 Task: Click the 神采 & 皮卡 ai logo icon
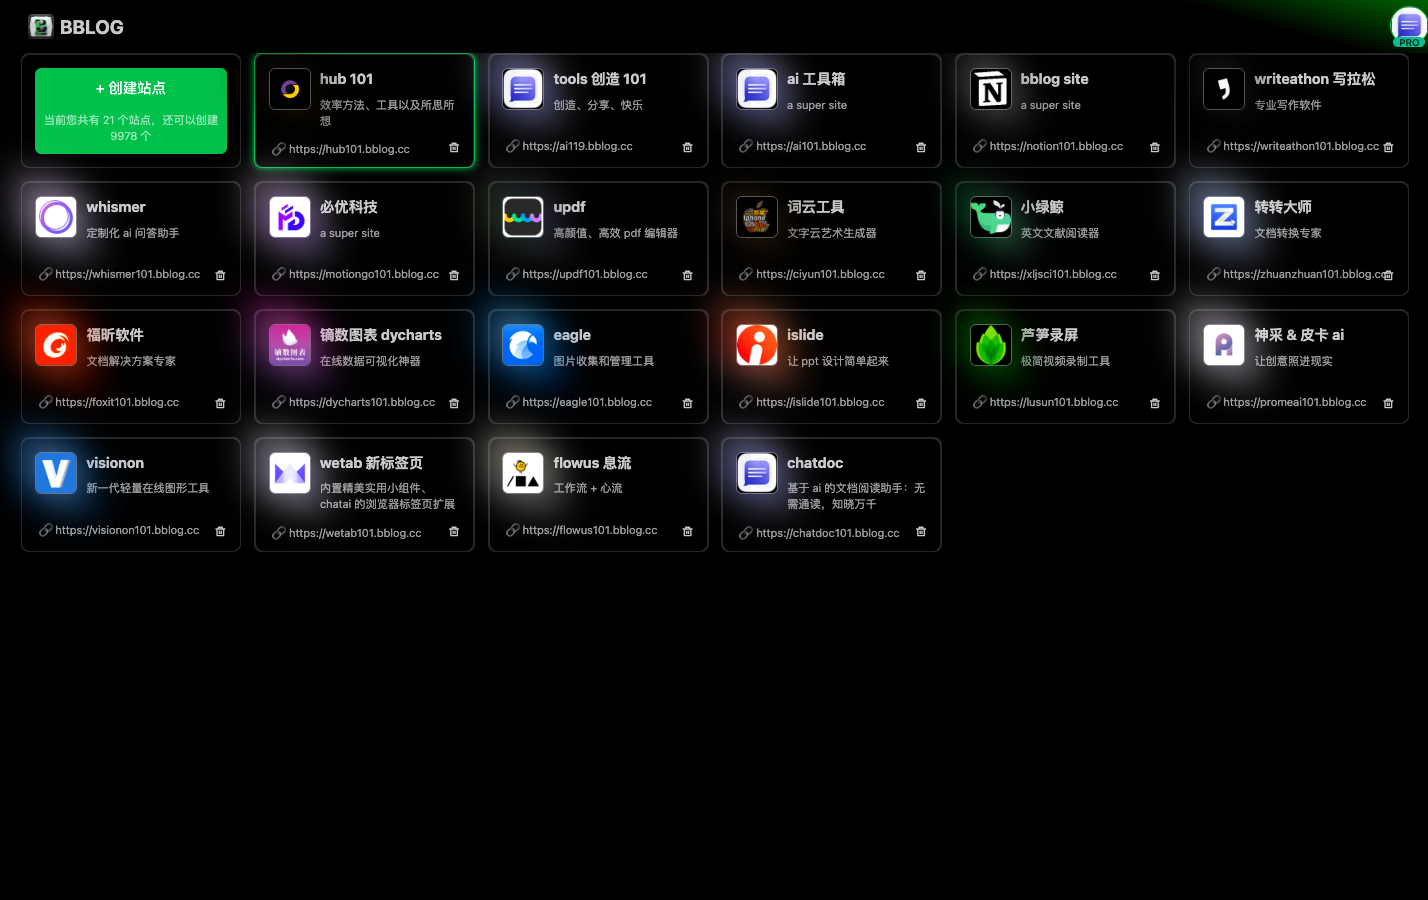coord(1224,345)
